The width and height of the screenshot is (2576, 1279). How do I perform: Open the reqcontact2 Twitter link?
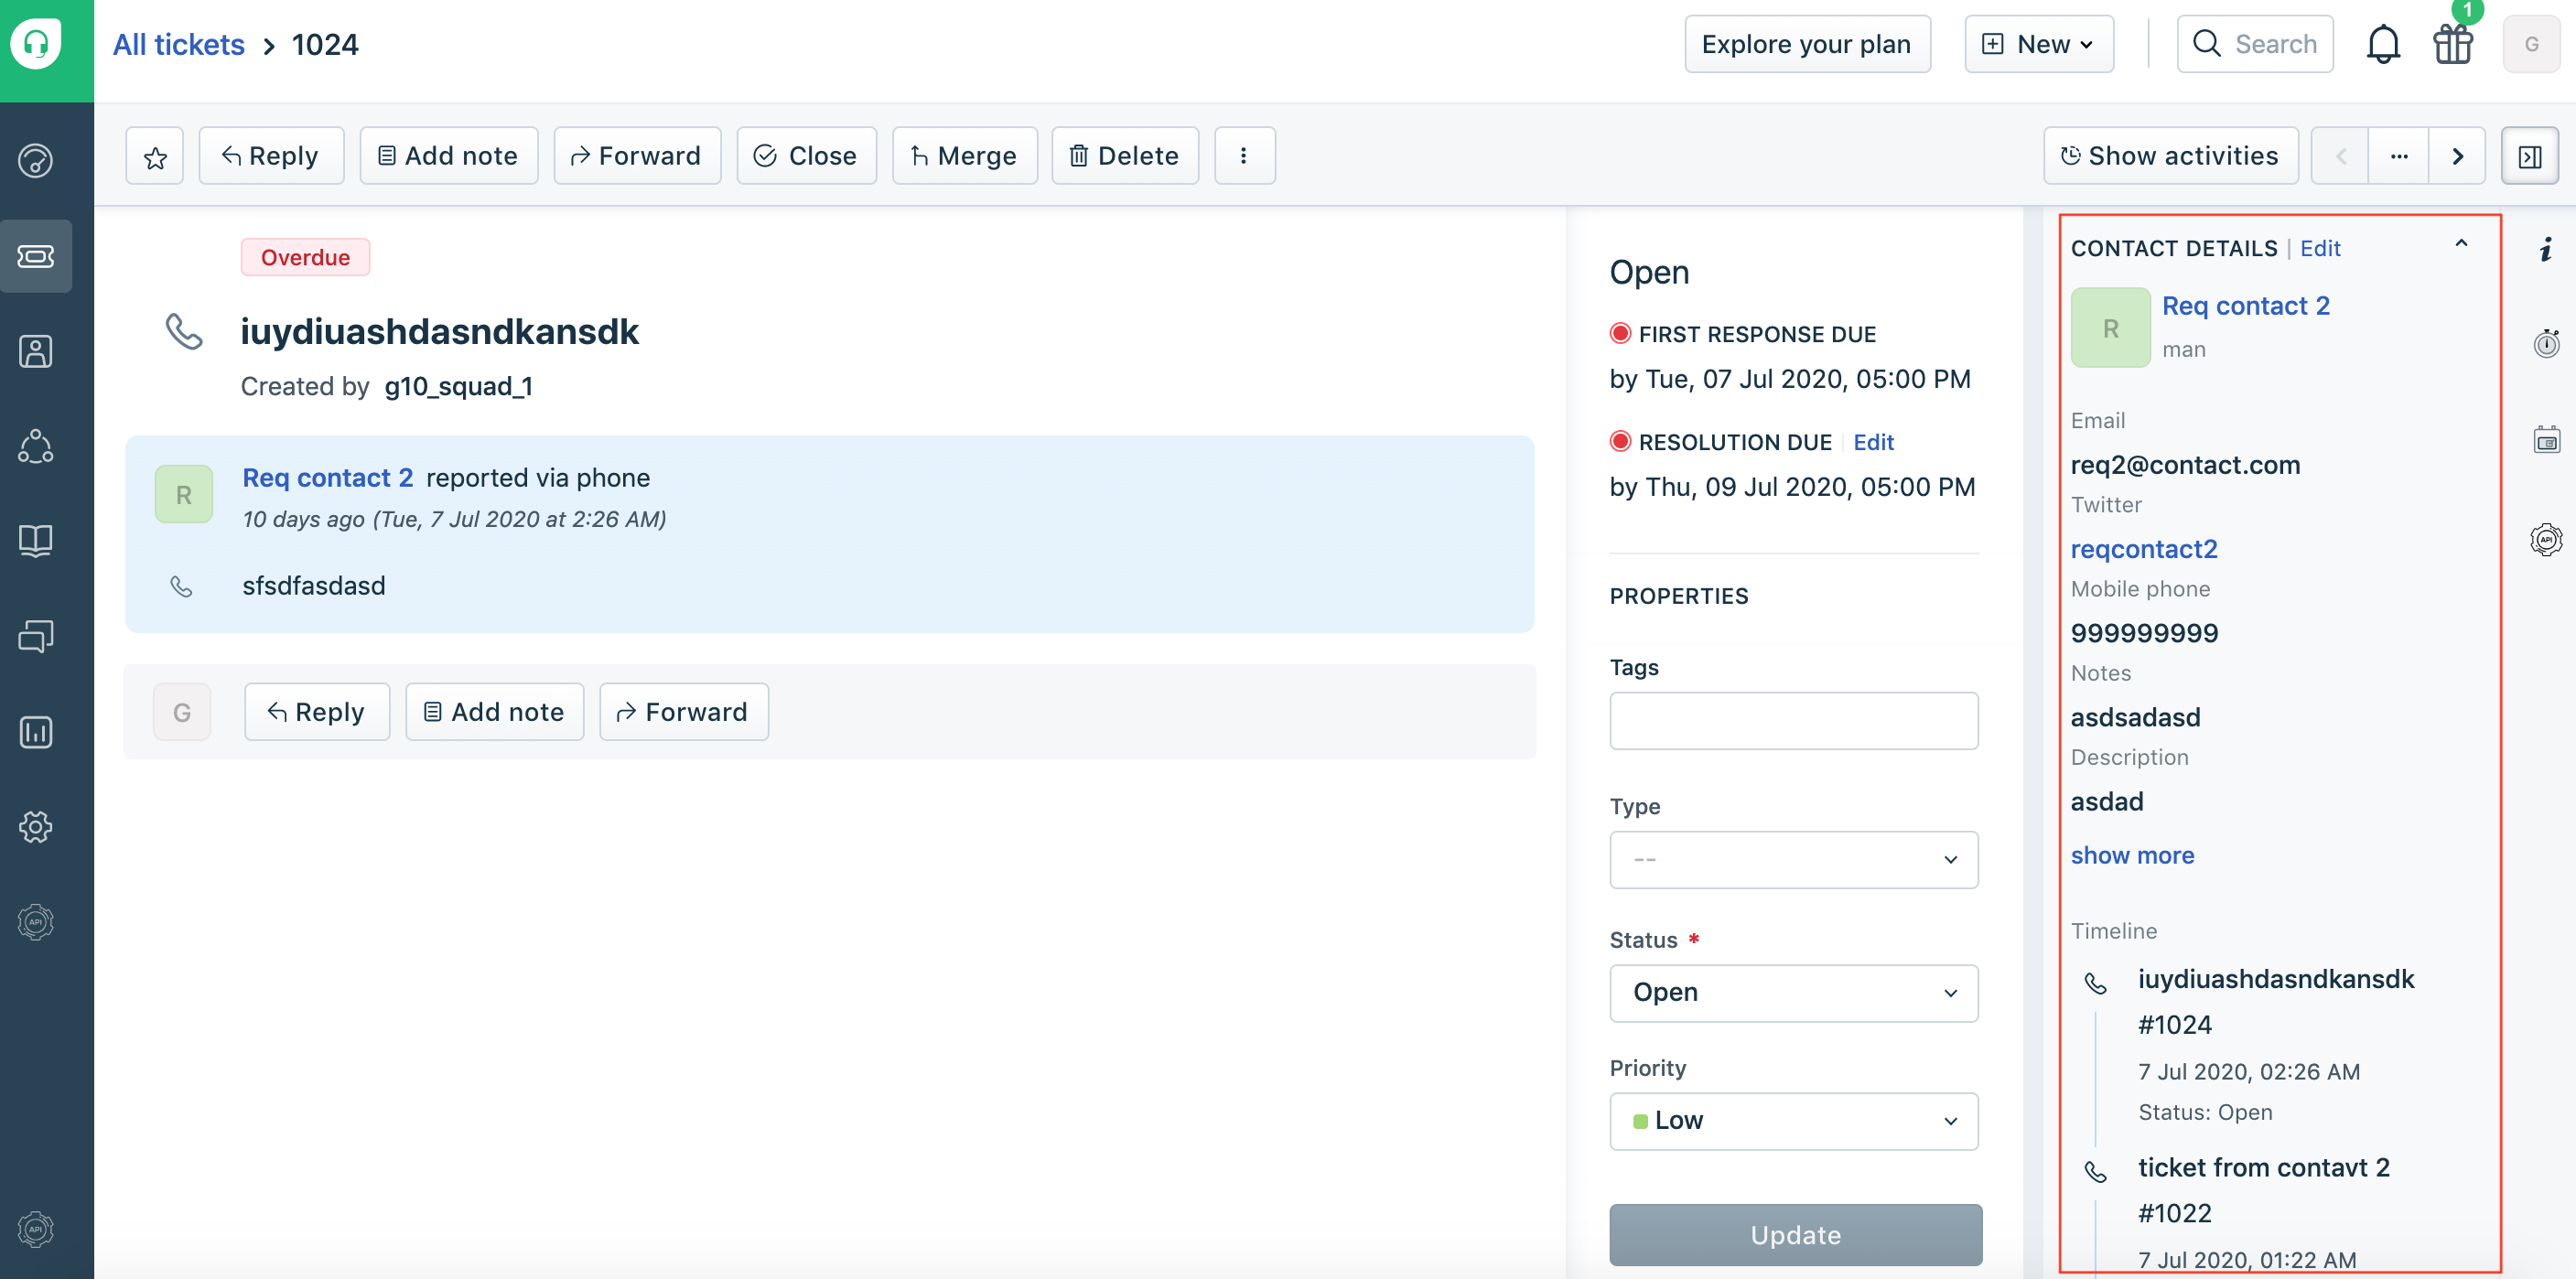(x=2144, y=549)
